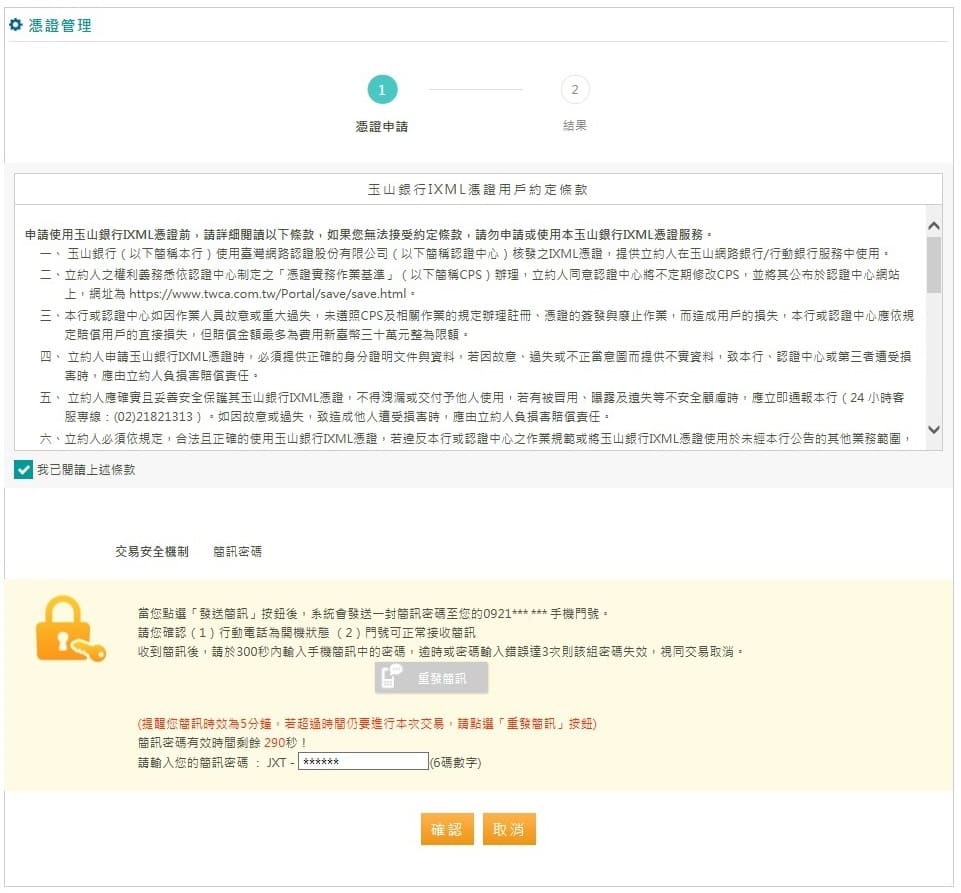Image resolution: width=961 pixels, height=893 pixels.
Task: Click the 290秒 remaining time text
Action: point(281,742)
